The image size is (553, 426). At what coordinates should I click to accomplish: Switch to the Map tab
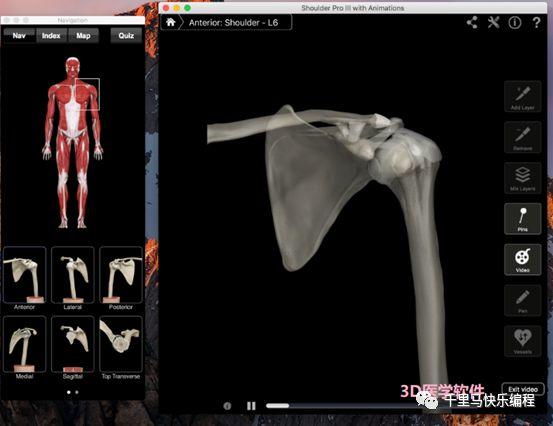[83, 36]
